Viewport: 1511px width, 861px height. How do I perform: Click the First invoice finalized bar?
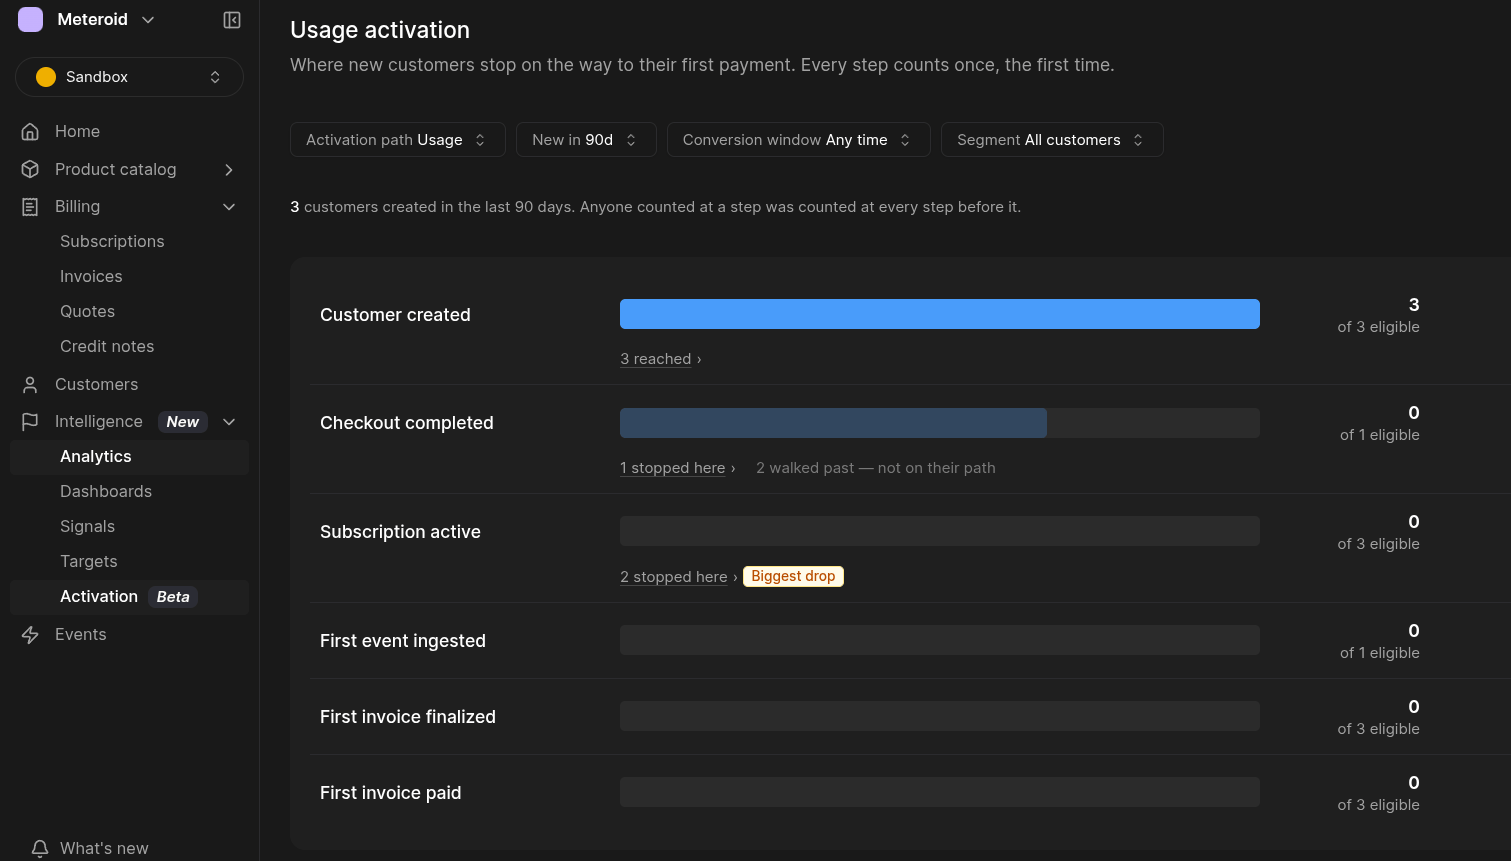point(940,716)
